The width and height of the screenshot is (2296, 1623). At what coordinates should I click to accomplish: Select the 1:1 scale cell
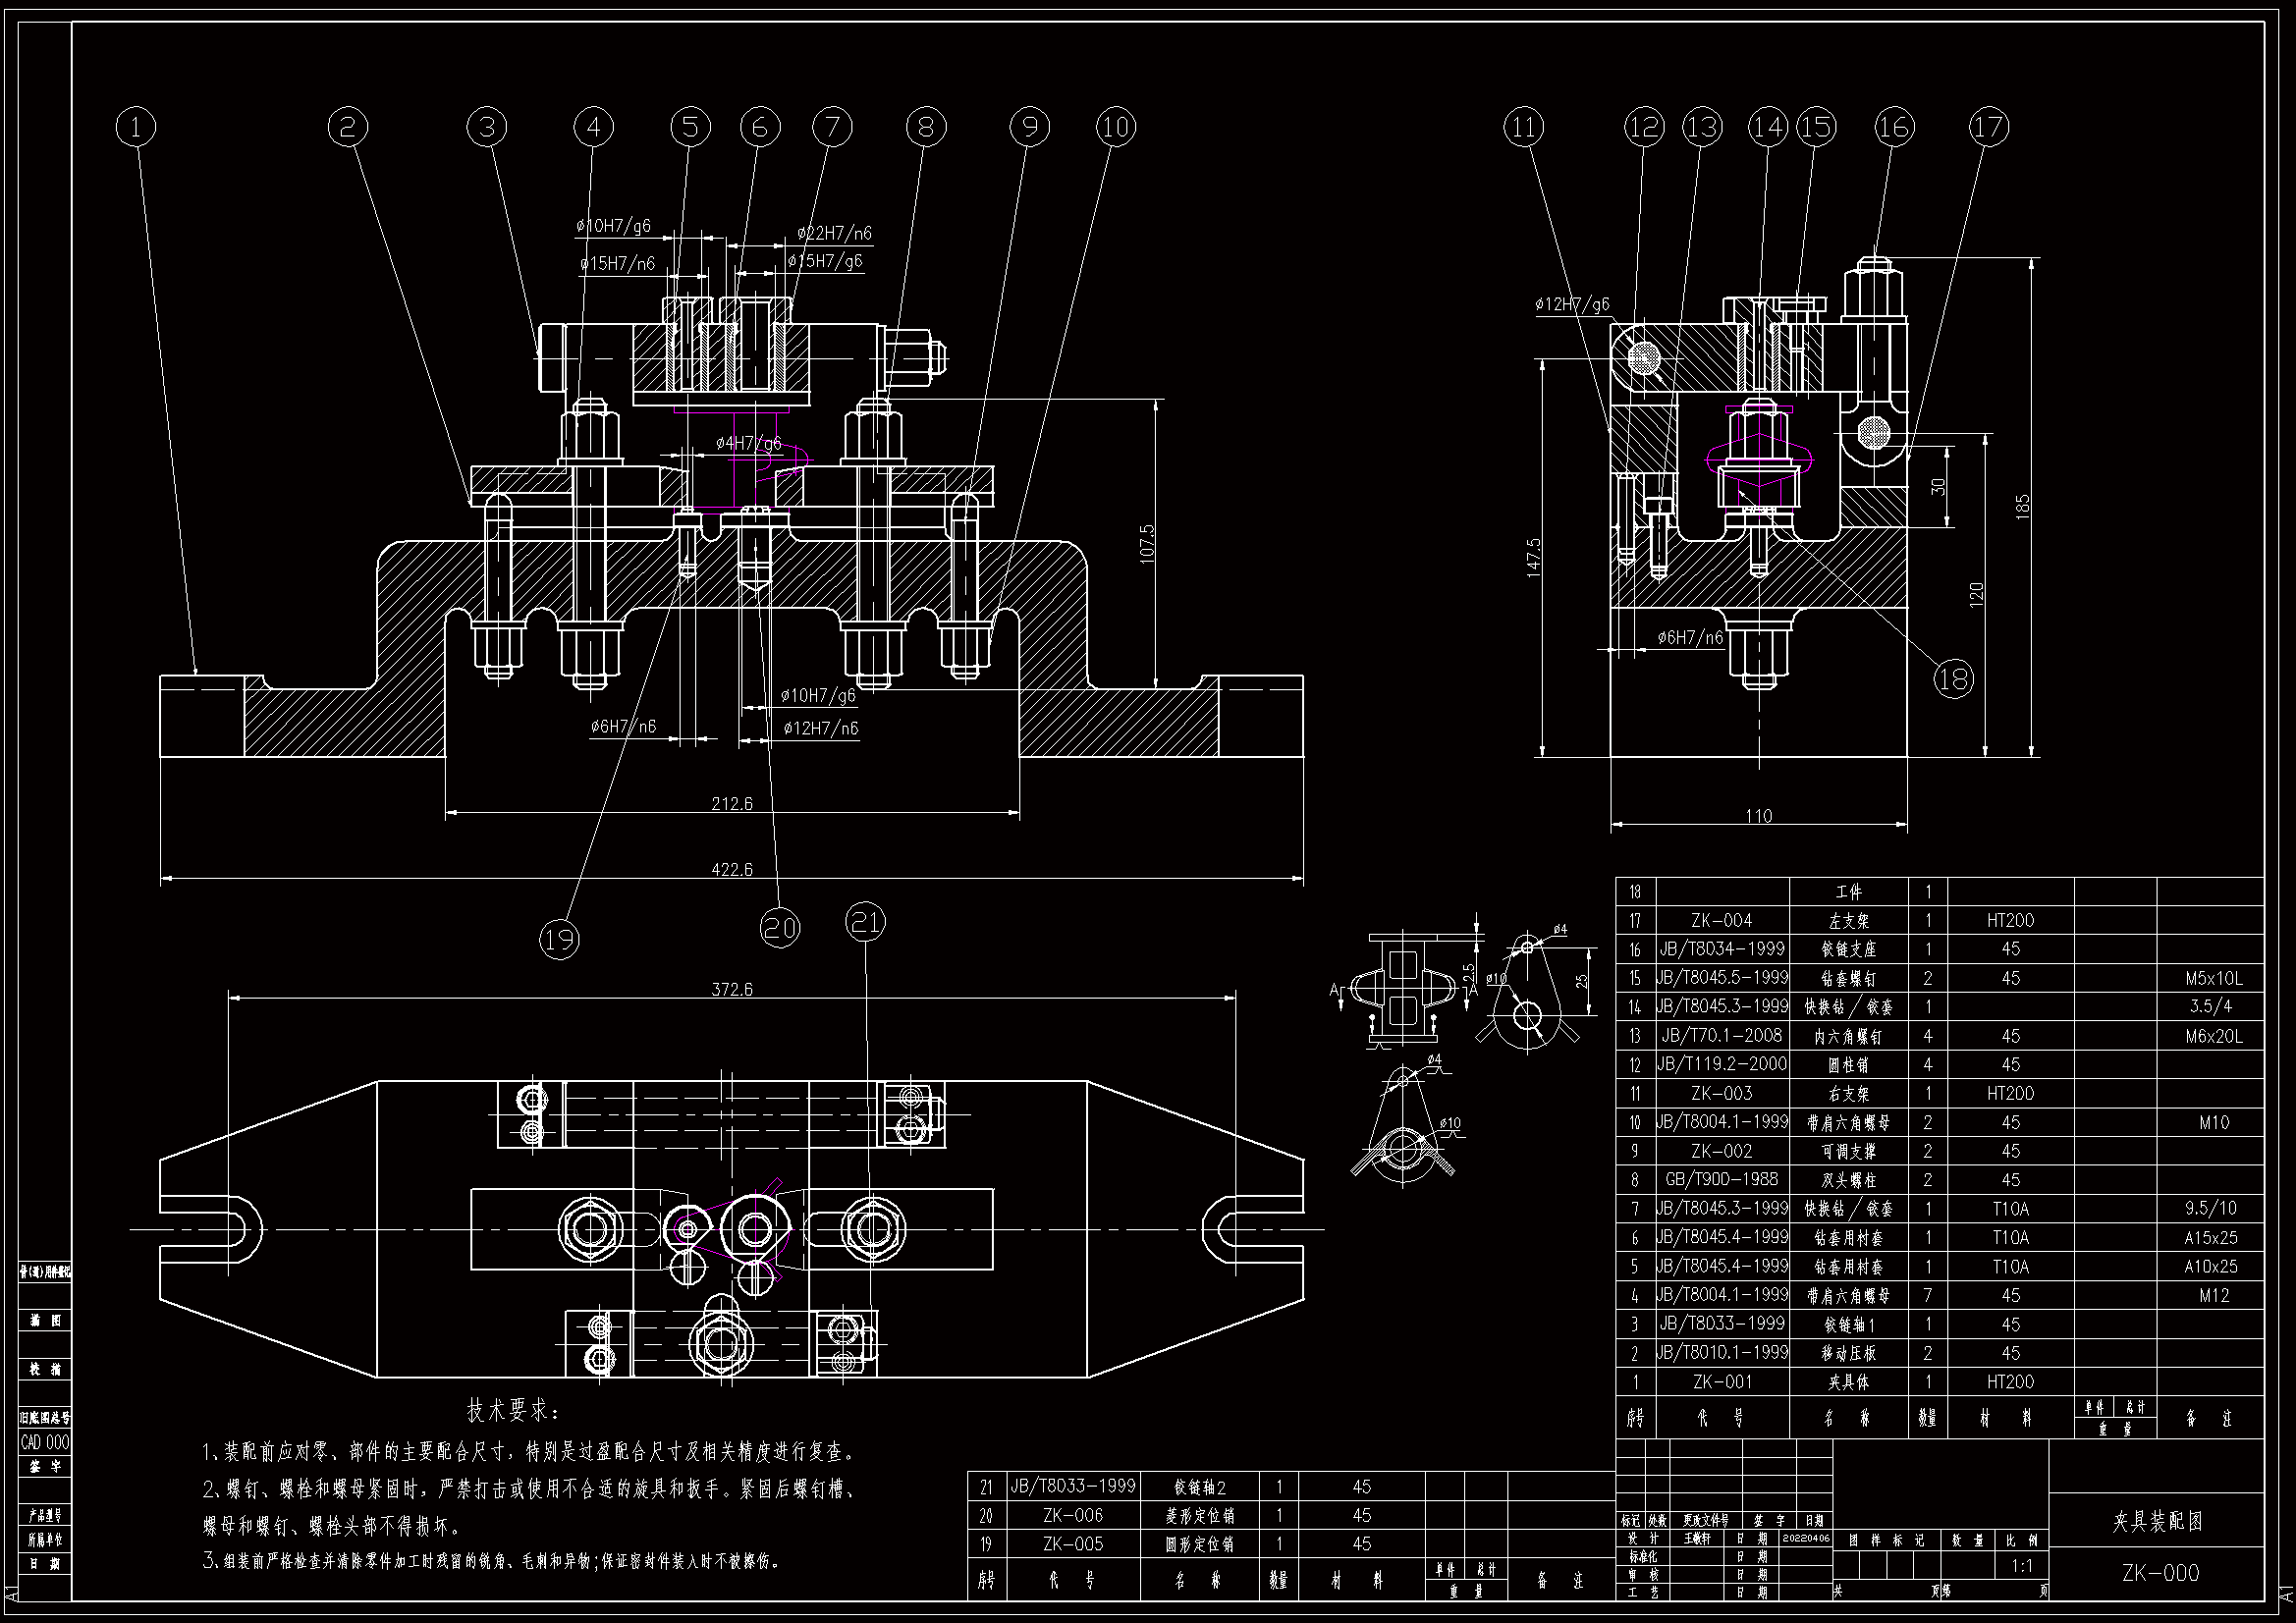pos(2021,1566)
